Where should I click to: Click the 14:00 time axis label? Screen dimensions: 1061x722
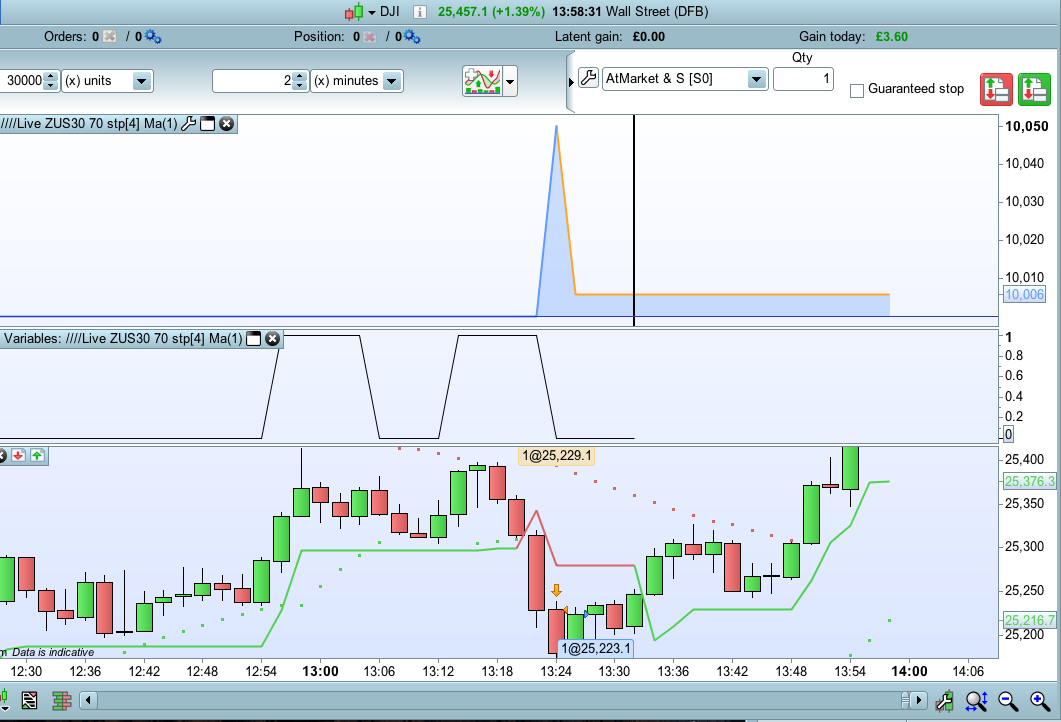point(909,671)
